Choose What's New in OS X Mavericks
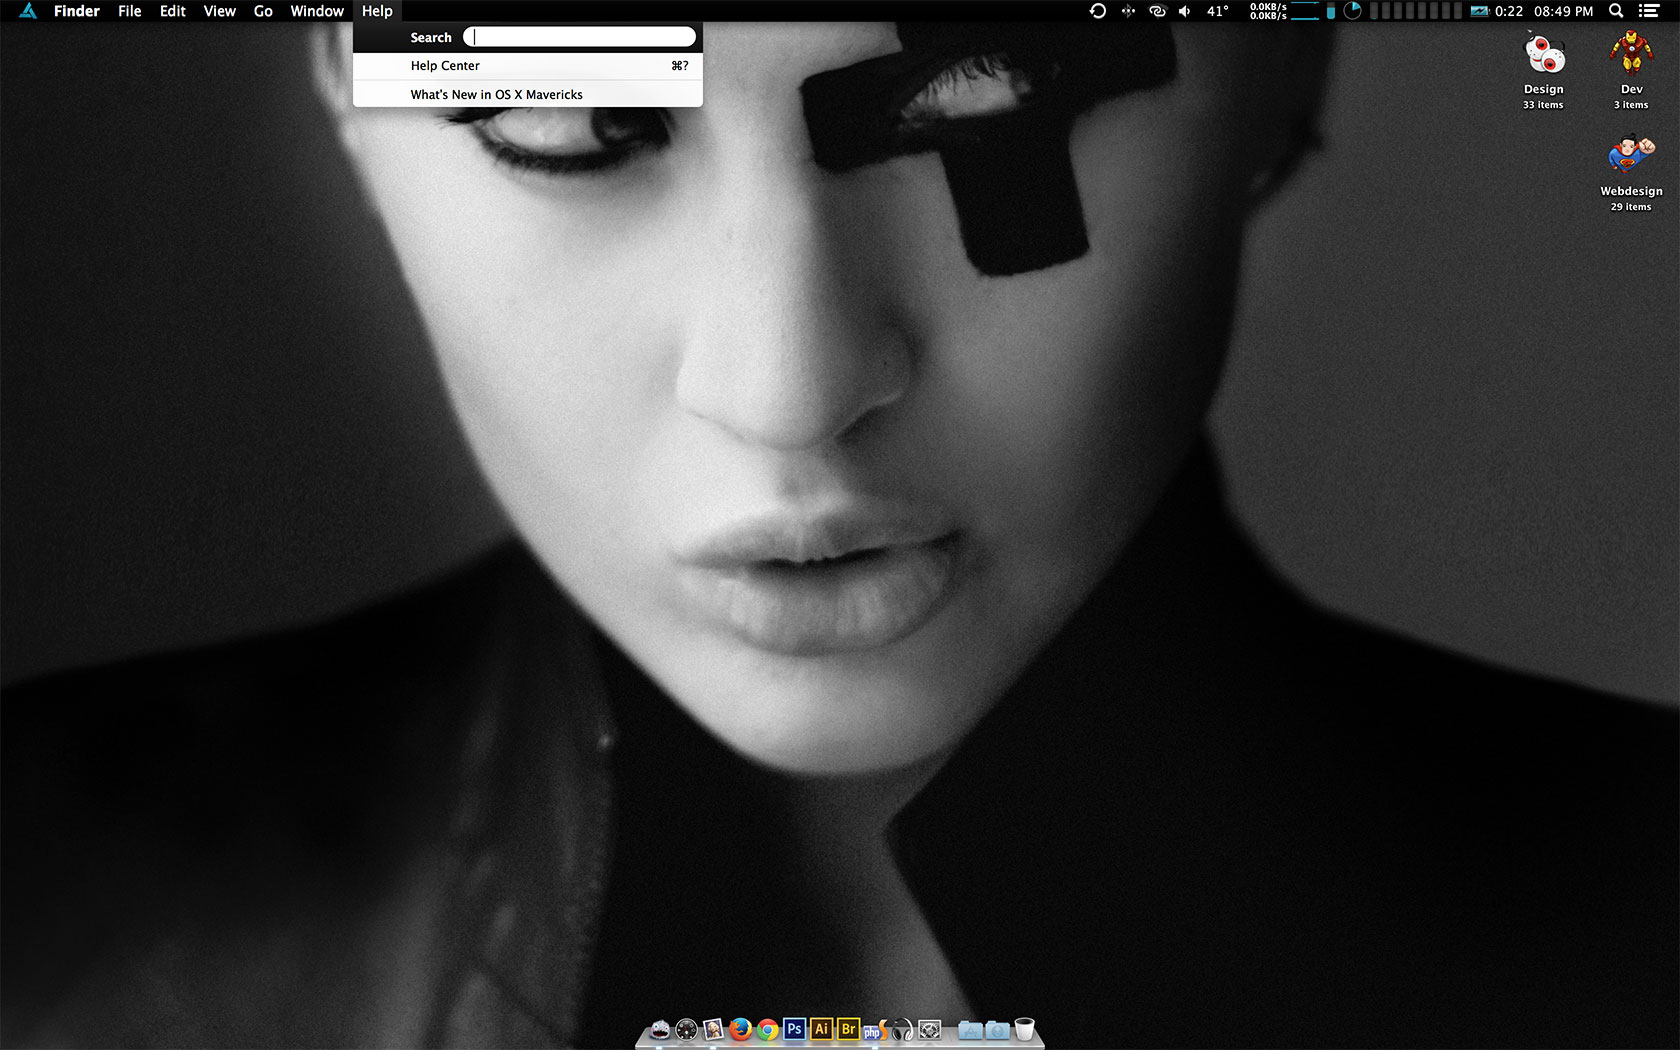1680x1050 pixels. [x=496, y=95]
